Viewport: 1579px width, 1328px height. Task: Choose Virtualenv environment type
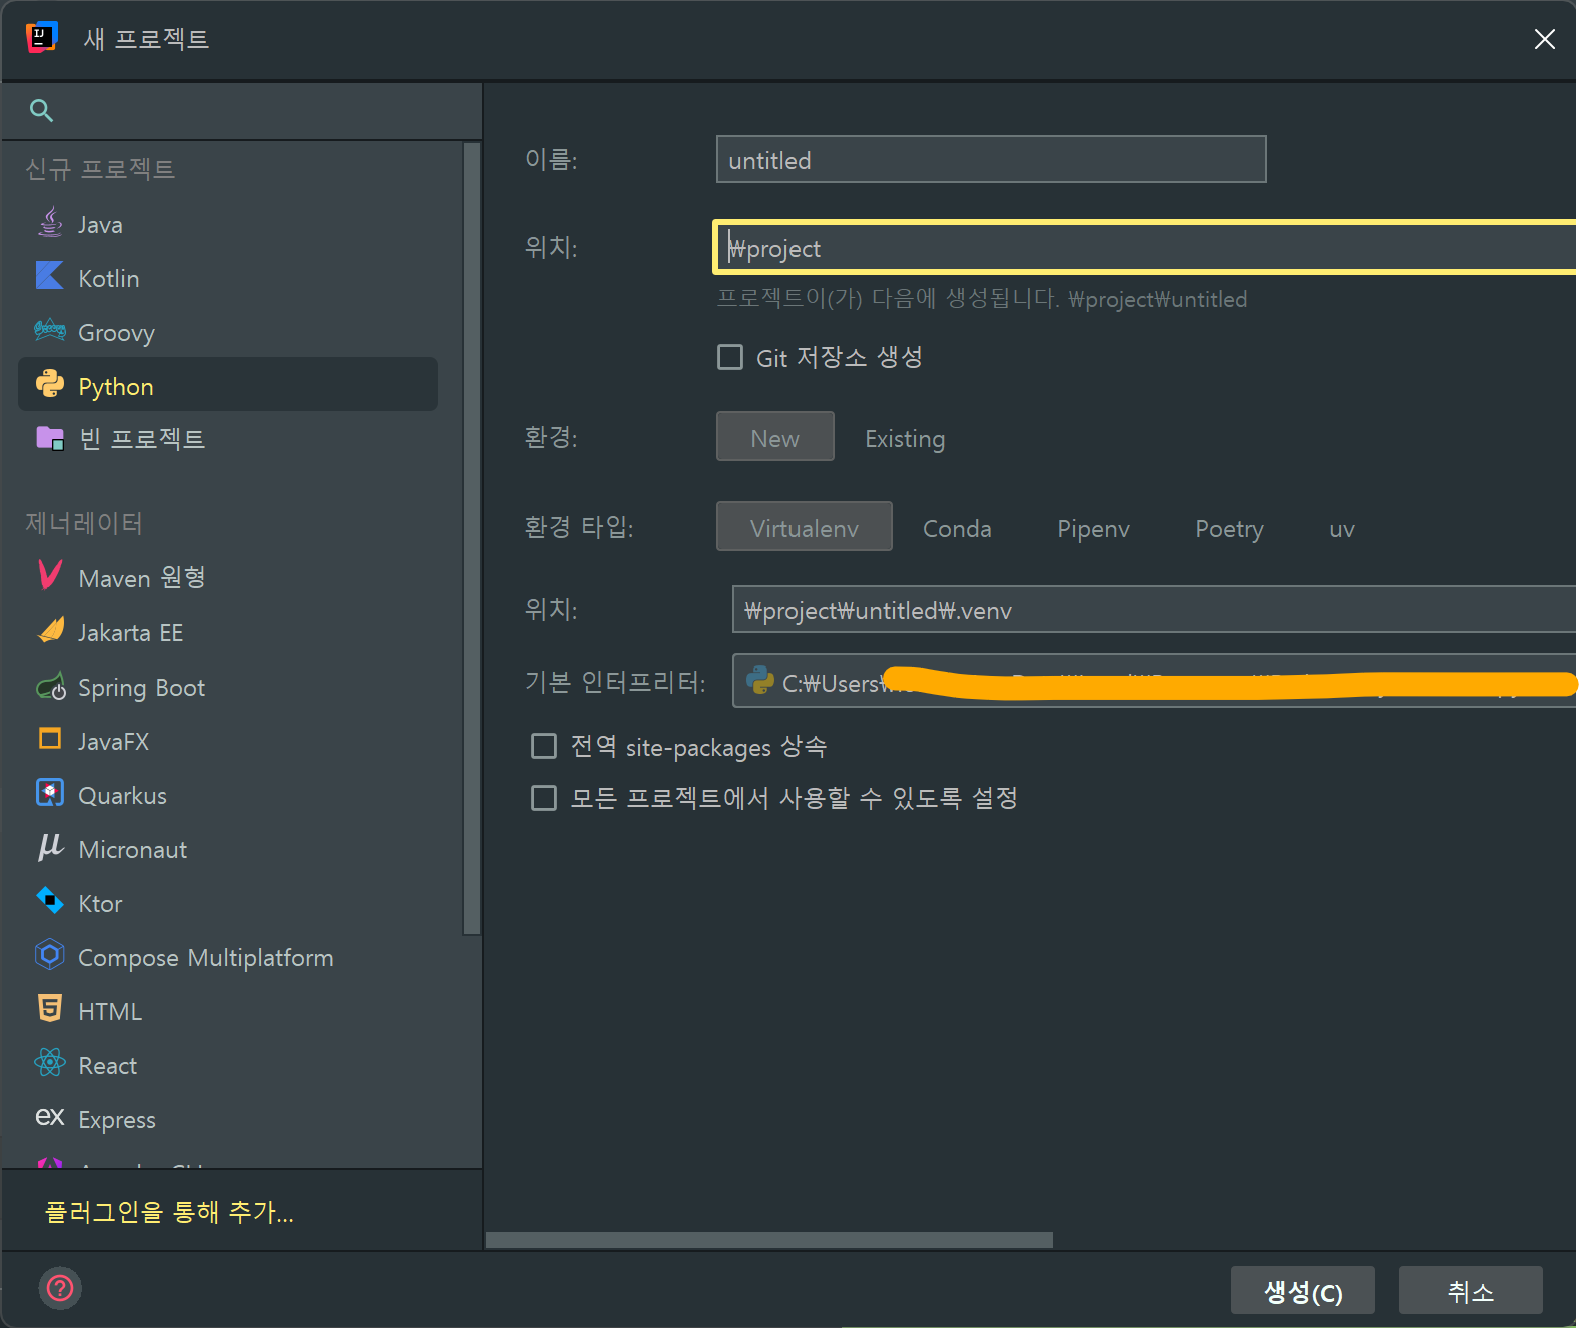(x=804, y=527)
